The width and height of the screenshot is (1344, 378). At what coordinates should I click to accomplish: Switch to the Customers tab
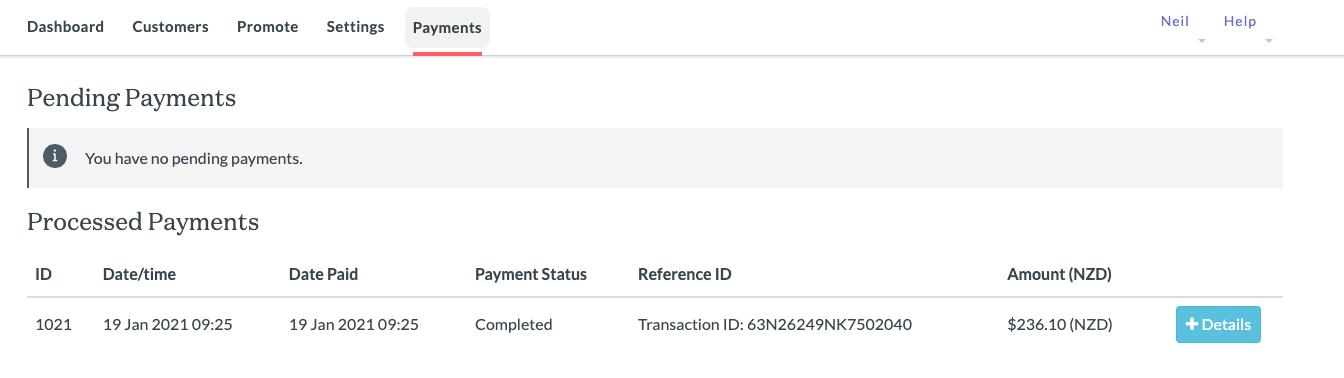pyautogui.click(x=170, y=27)
